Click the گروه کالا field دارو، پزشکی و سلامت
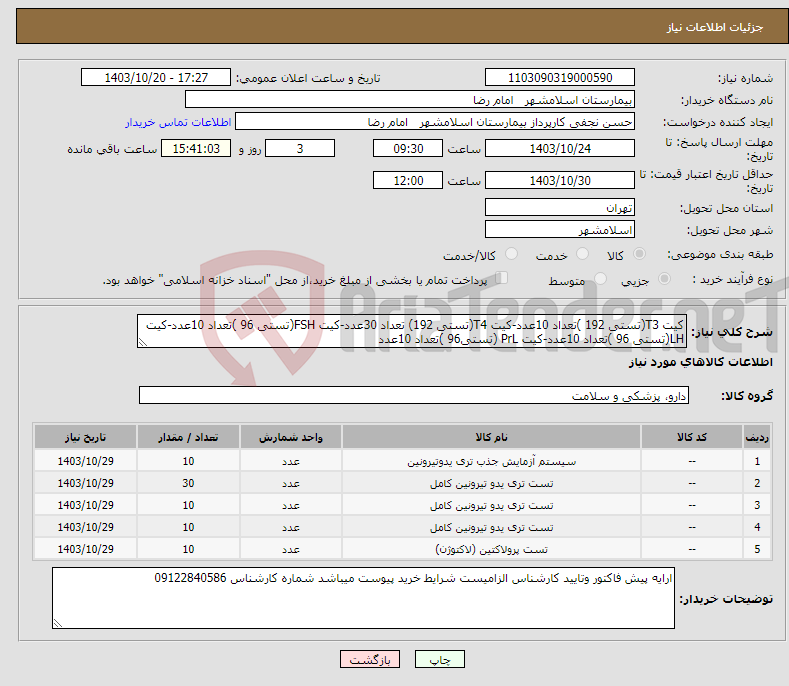789x686 pixels. (414, 396)
